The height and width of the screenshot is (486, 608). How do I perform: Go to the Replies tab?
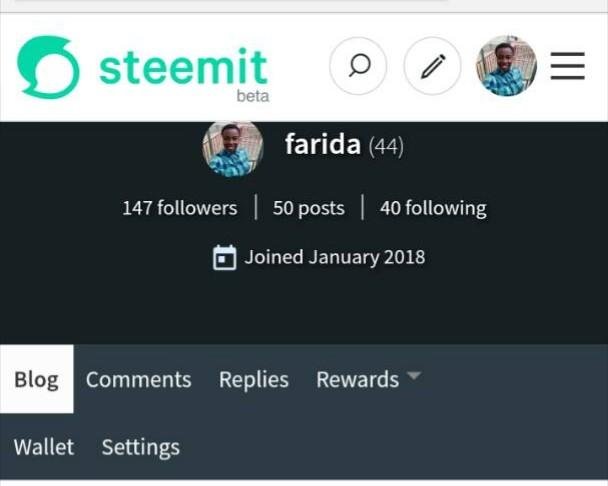[x=254, y=380]
